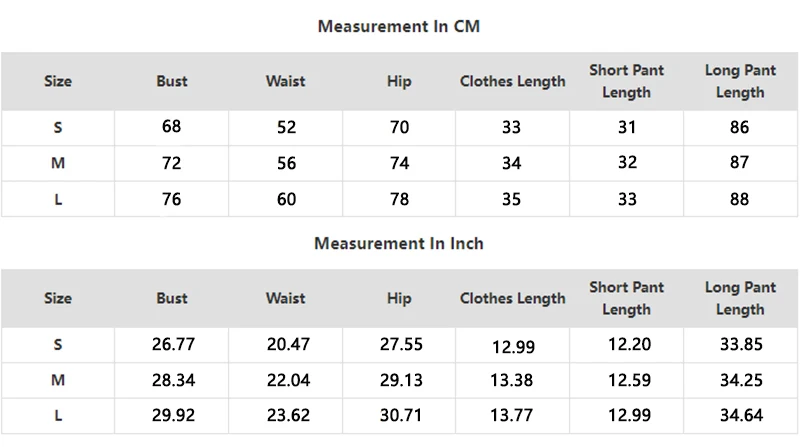800x447 pixels.
Task: Select the Bust header in CM table
Action: pyautogui.click(x=171, y=81)
